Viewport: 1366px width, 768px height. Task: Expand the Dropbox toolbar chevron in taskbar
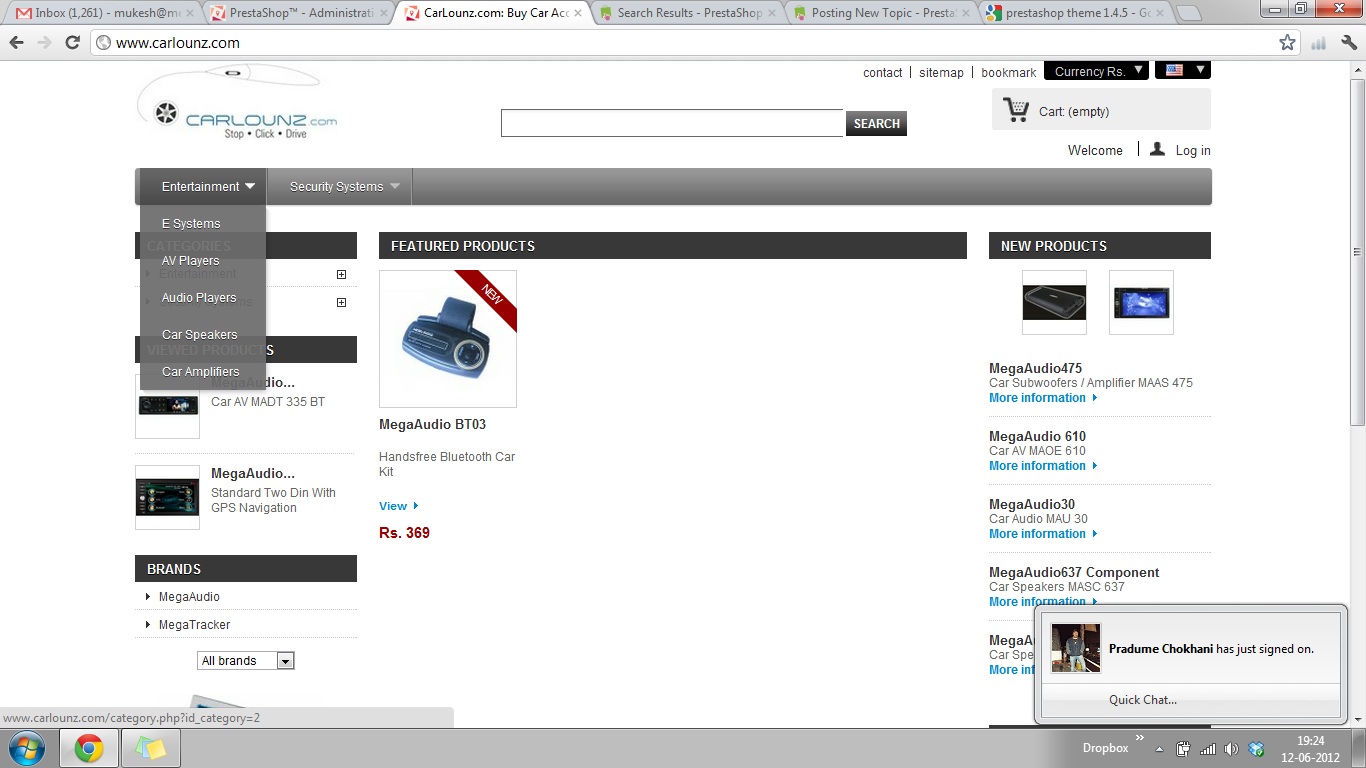click(1138, 739)
